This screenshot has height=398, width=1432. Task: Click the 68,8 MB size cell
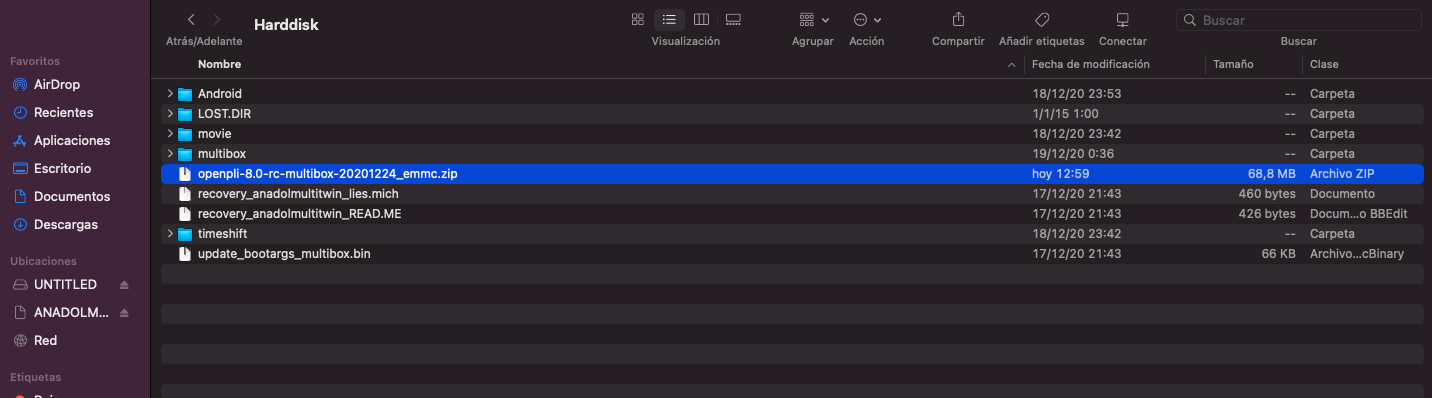[1271, 173]
